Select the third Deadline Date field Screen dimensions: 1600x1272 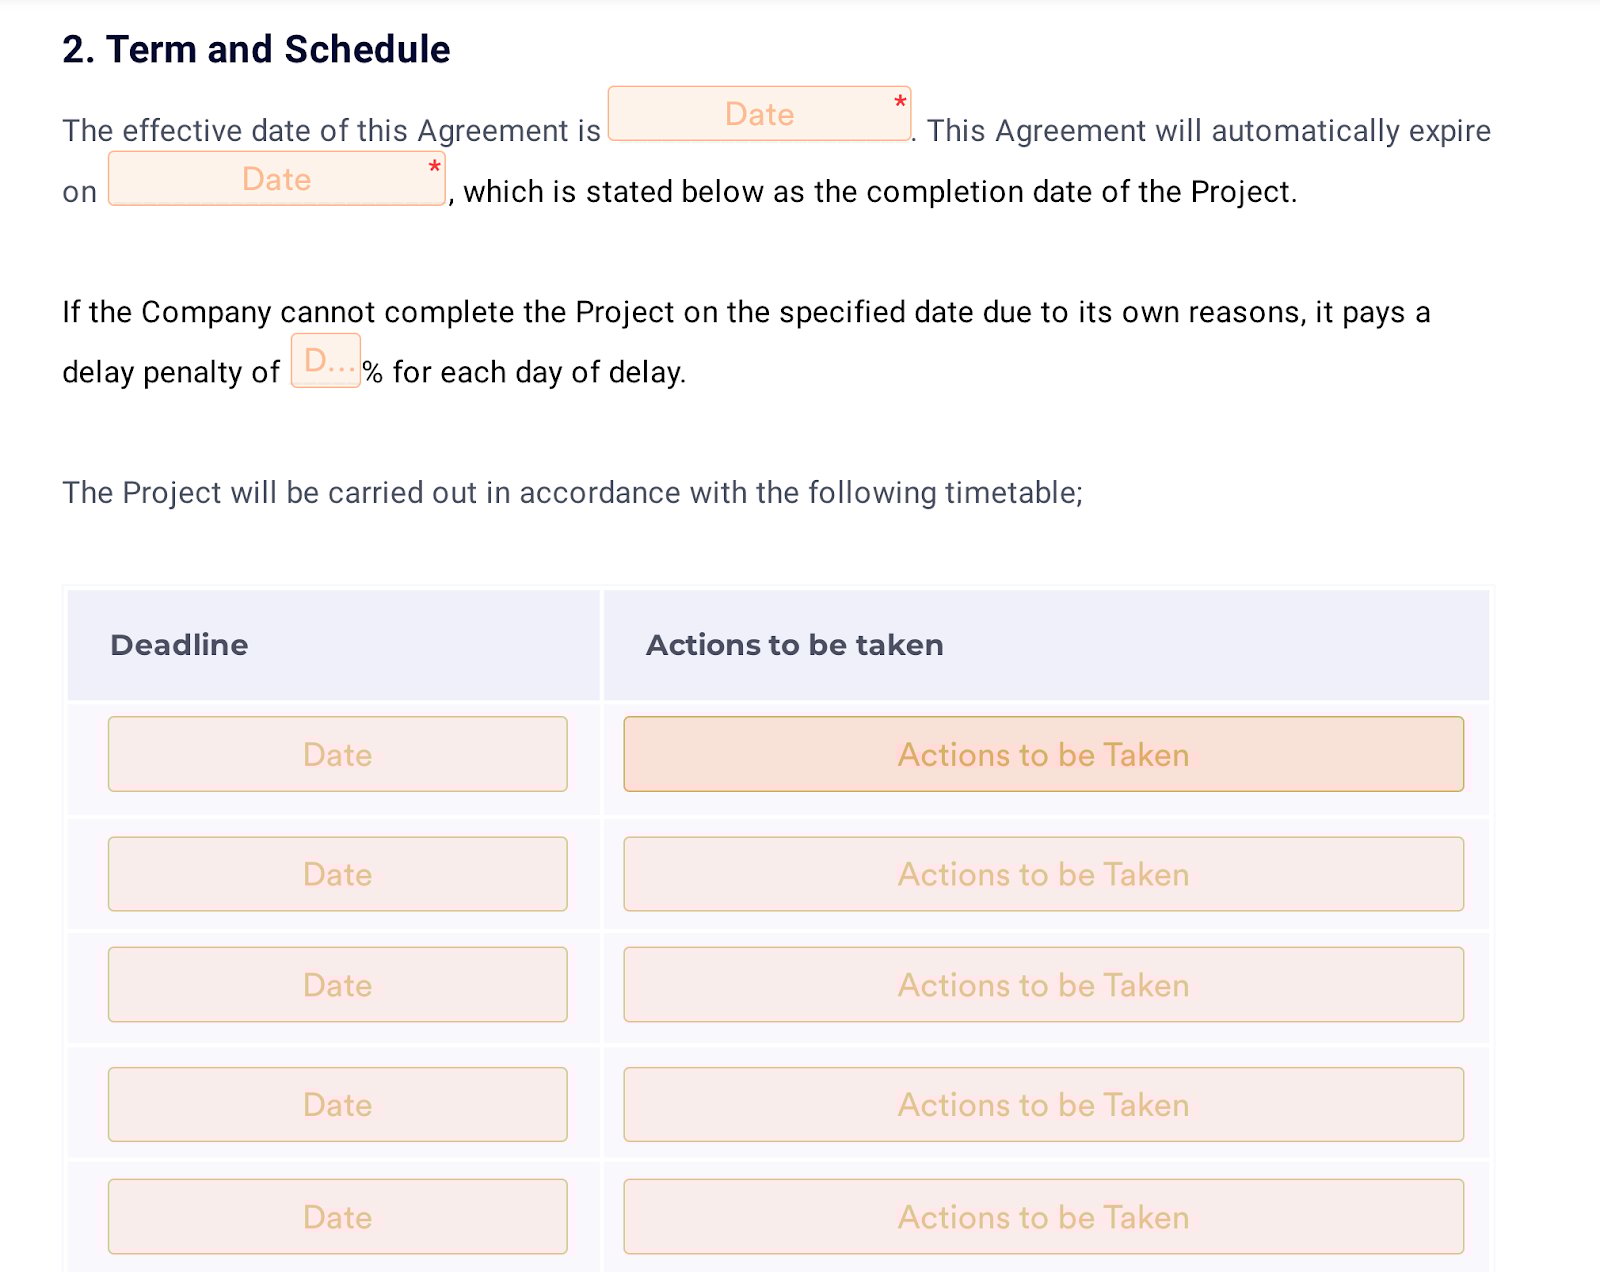click(x=337, y=985)
